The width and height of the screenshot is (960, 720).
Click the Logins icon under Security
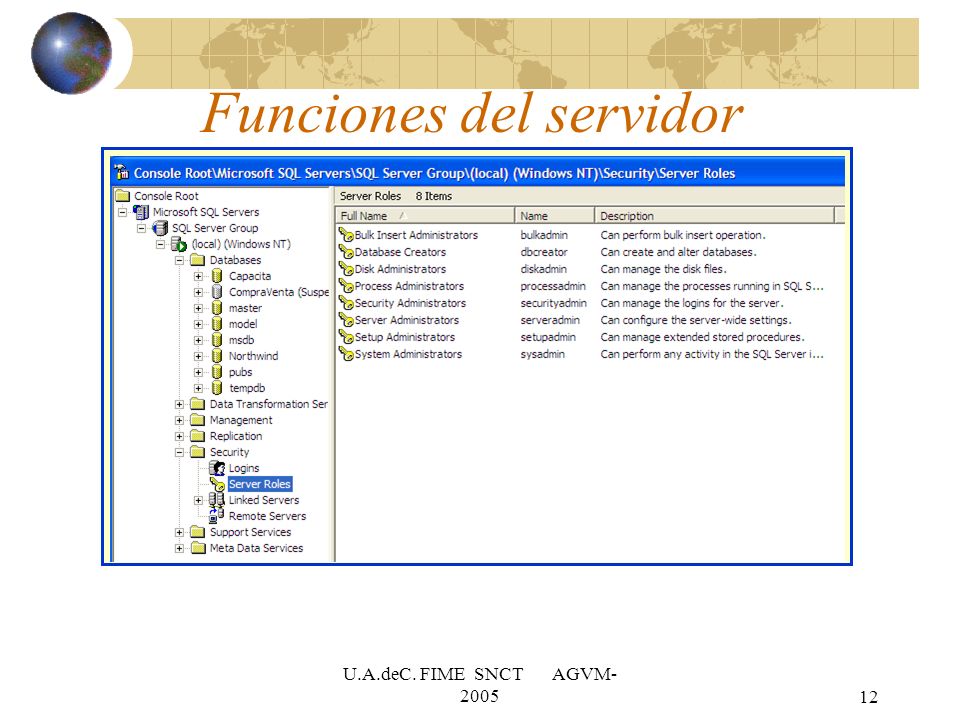(217, 468)
